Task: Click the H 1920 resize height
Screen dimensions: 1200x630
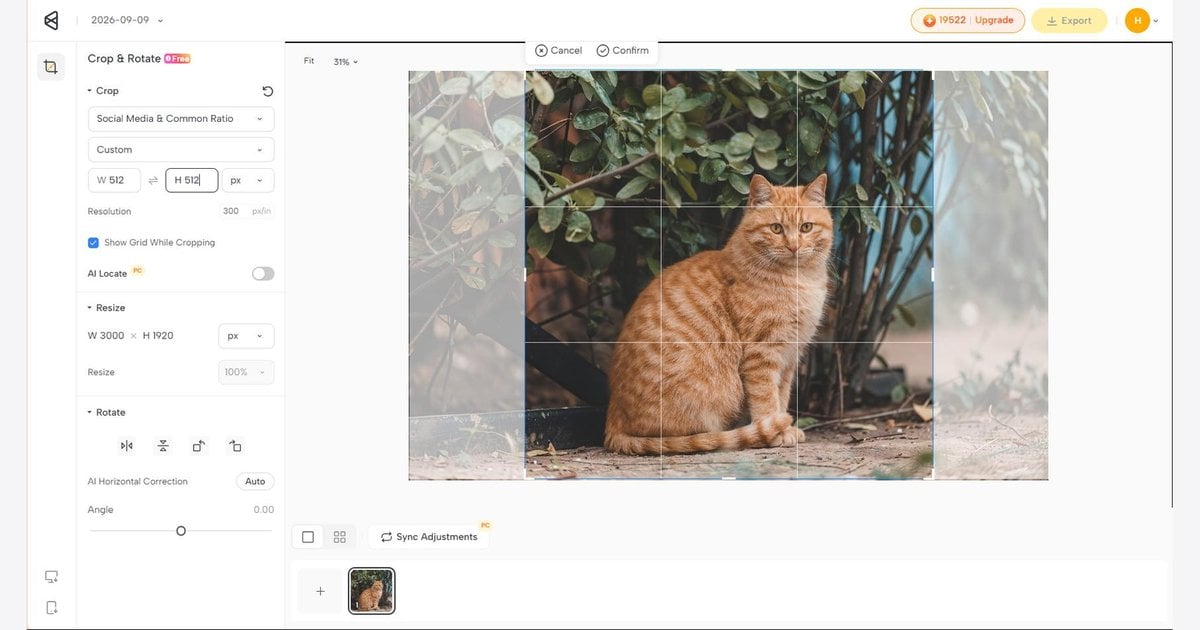Action: pyautogui.click(x=158, y=336)
